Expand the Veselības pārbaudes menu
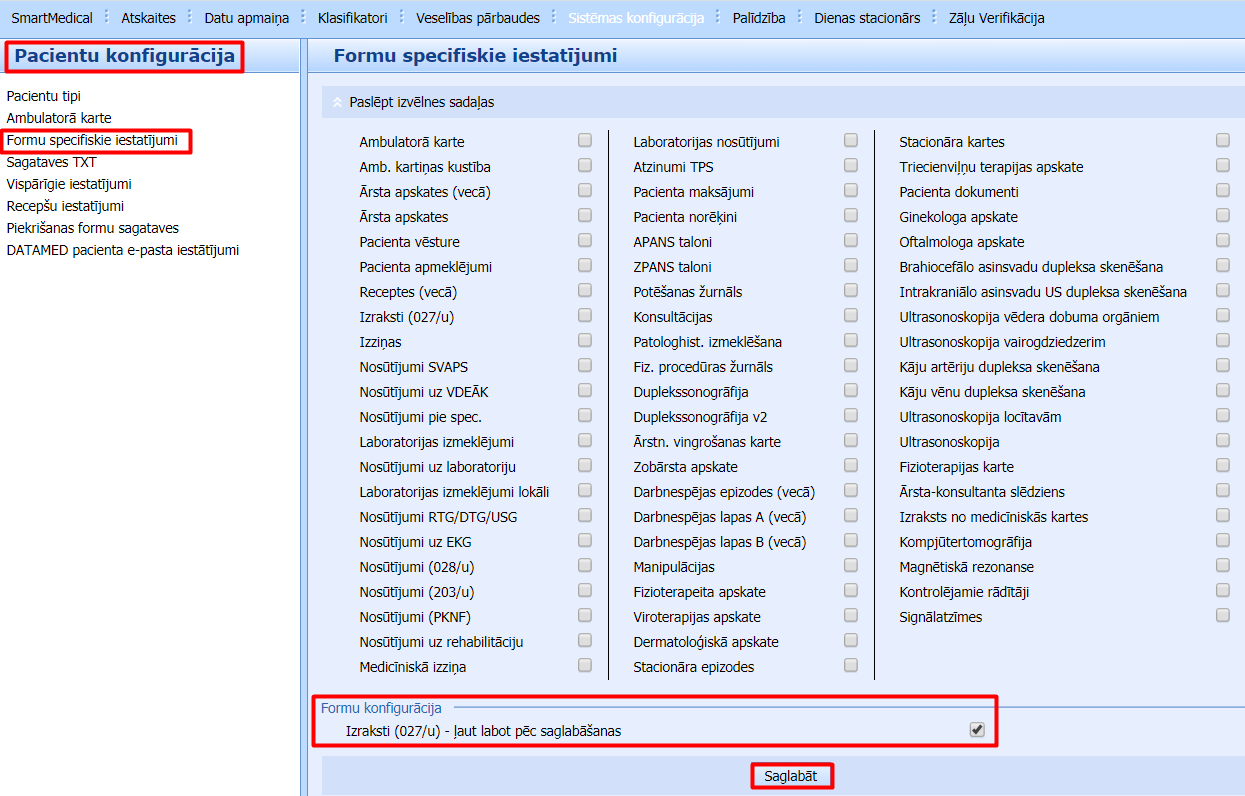 (x=477, y=18)
